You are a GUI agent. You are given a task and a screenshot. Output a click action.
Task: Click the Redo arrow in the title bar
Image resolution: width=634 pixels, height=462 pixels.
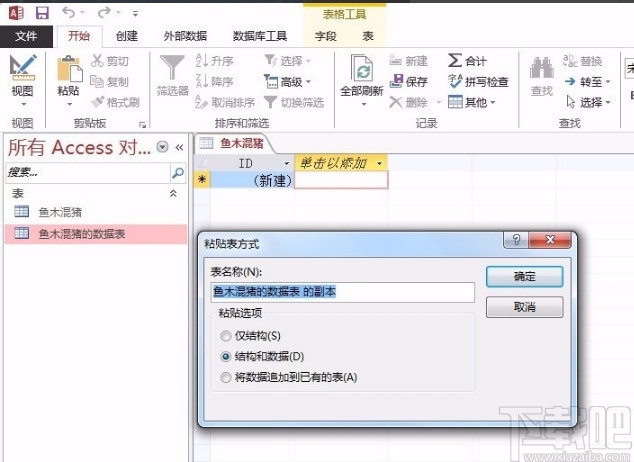pos(104,13)
